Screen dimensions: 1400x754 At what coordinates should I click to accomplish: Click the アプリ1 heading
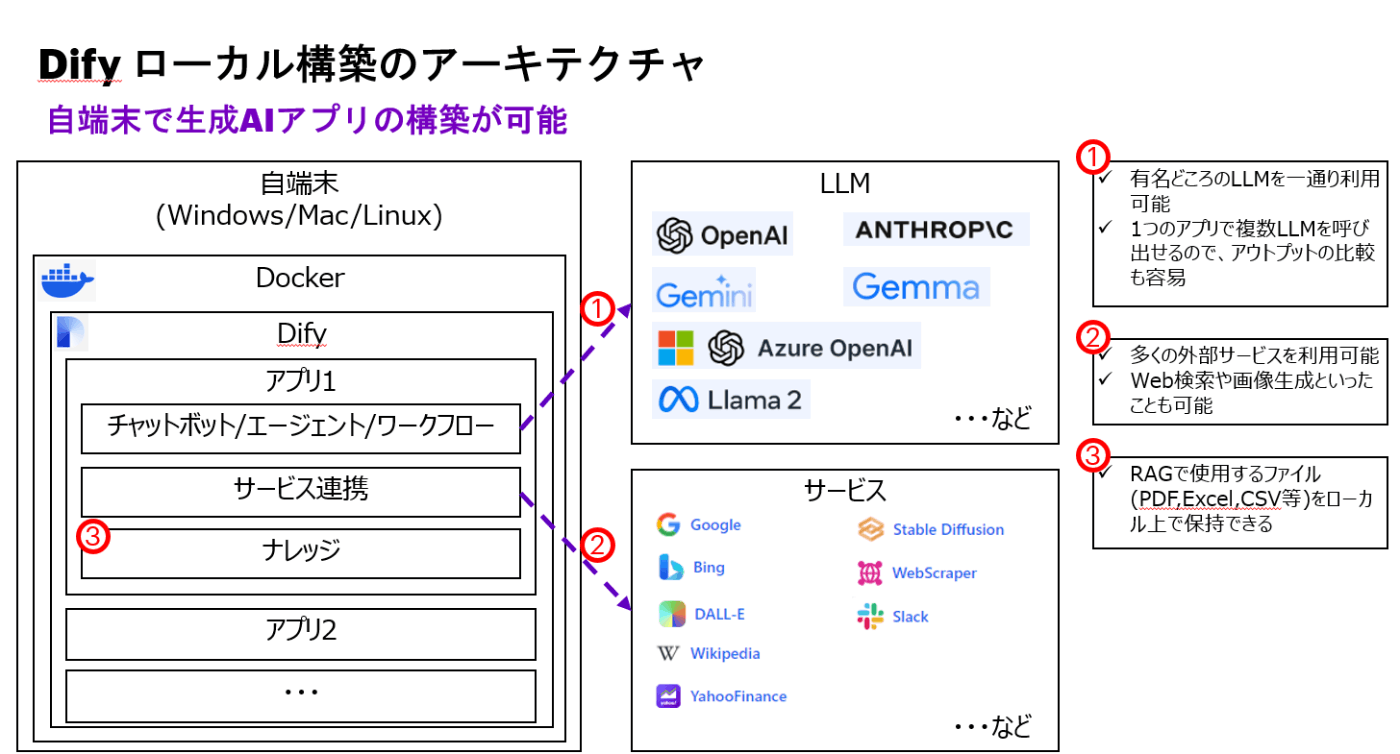[301, 380]
